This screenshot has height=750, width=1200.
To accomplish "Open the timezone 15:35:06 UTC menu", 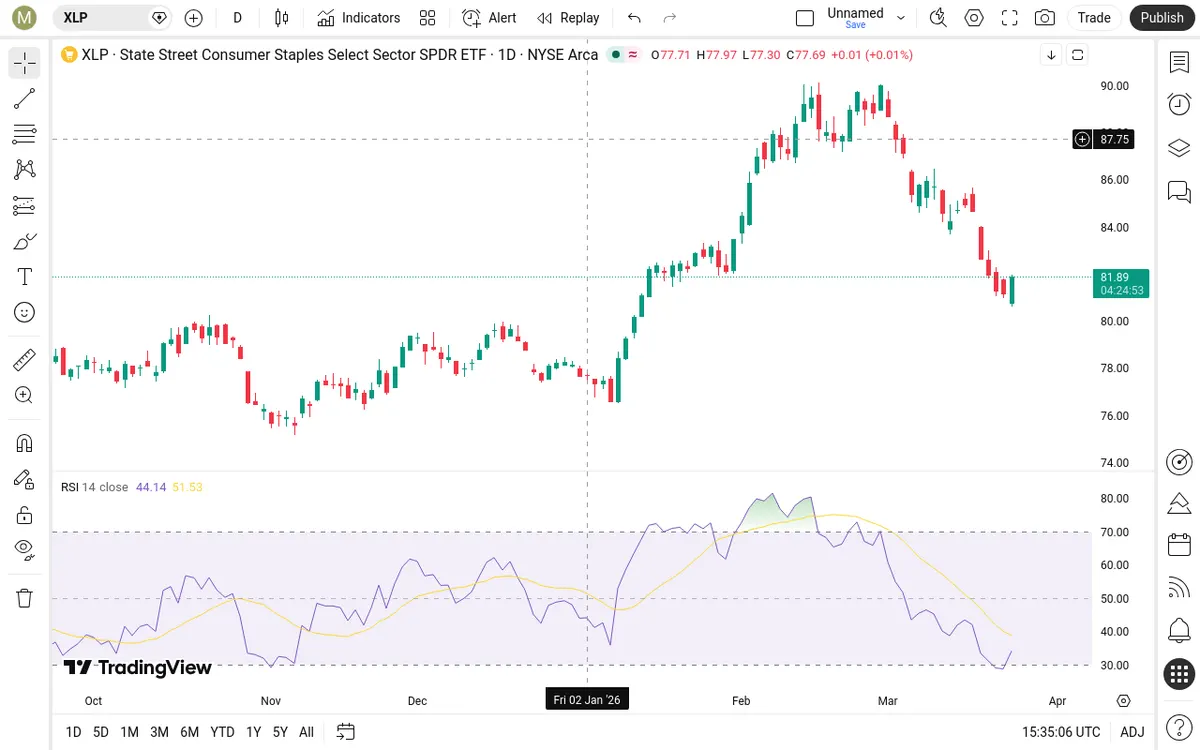I will [1061, 732].
